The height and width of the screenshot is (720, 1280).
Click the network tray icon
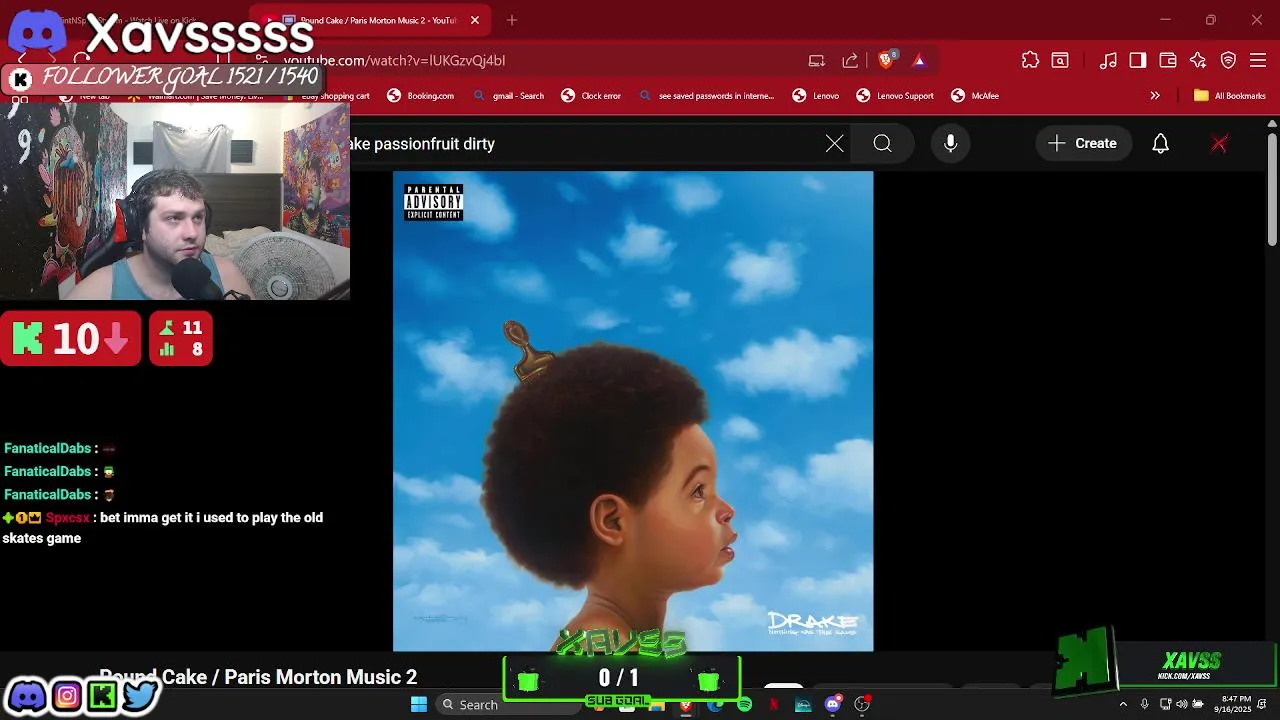[x=1166, y=705]
